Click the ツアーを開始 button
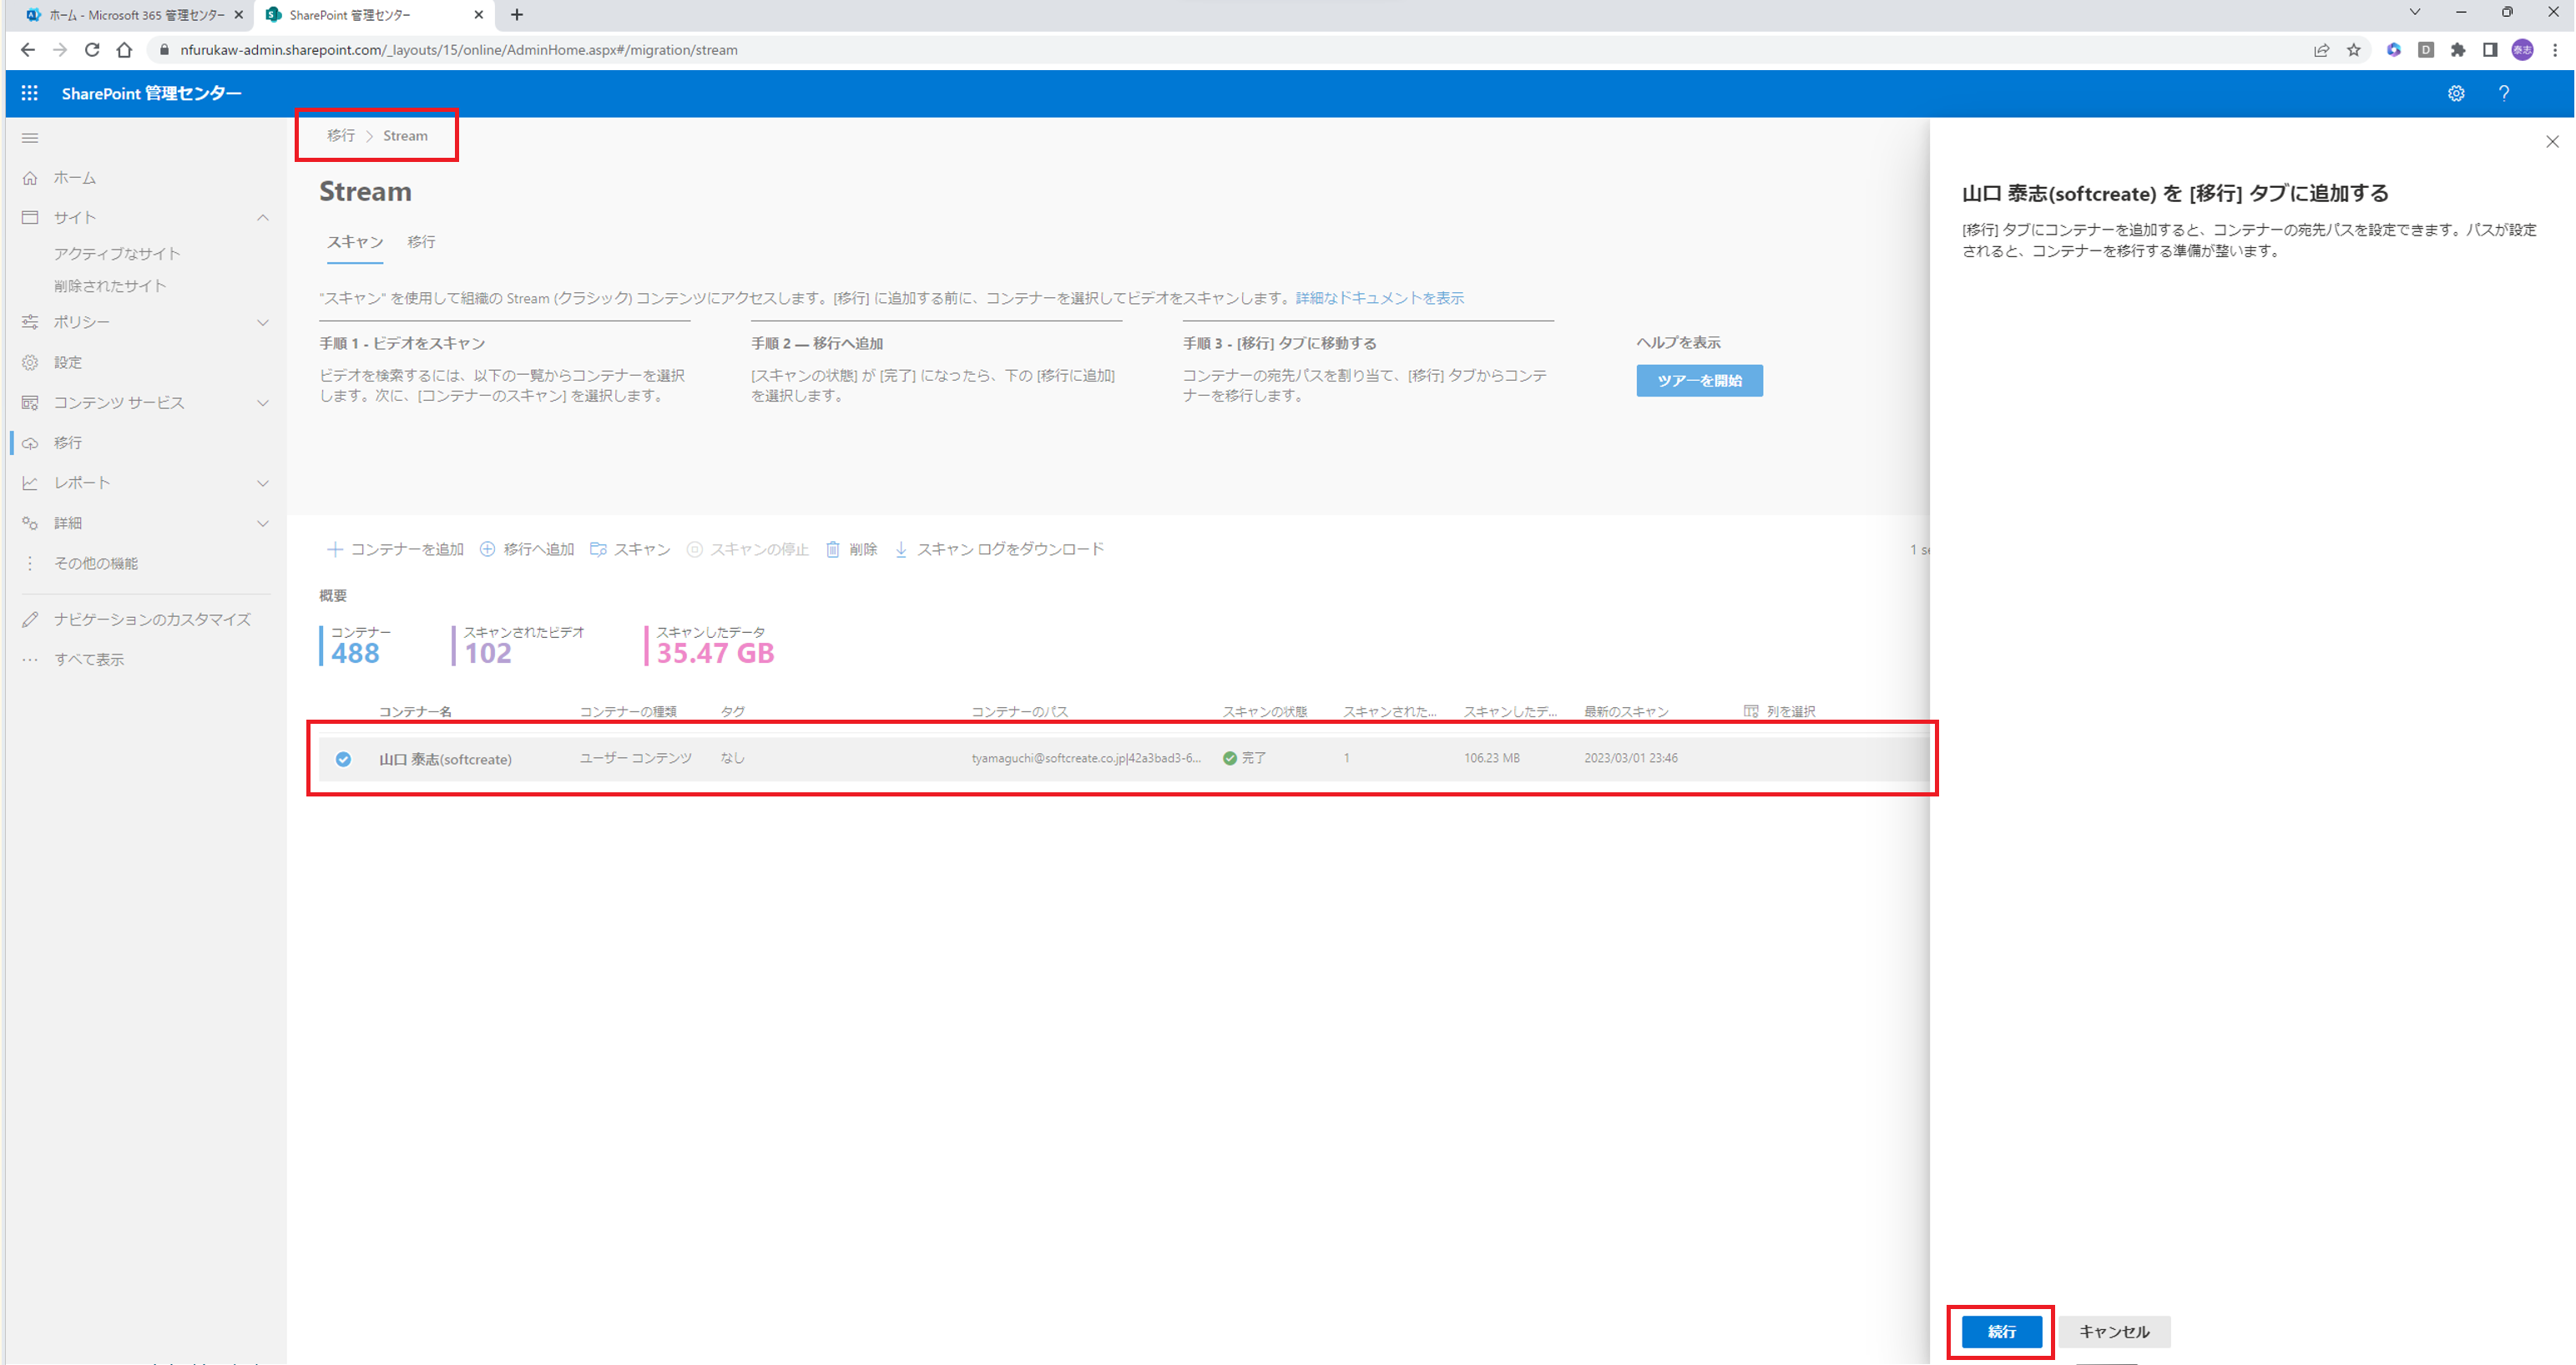 (x=1699, y=380)
